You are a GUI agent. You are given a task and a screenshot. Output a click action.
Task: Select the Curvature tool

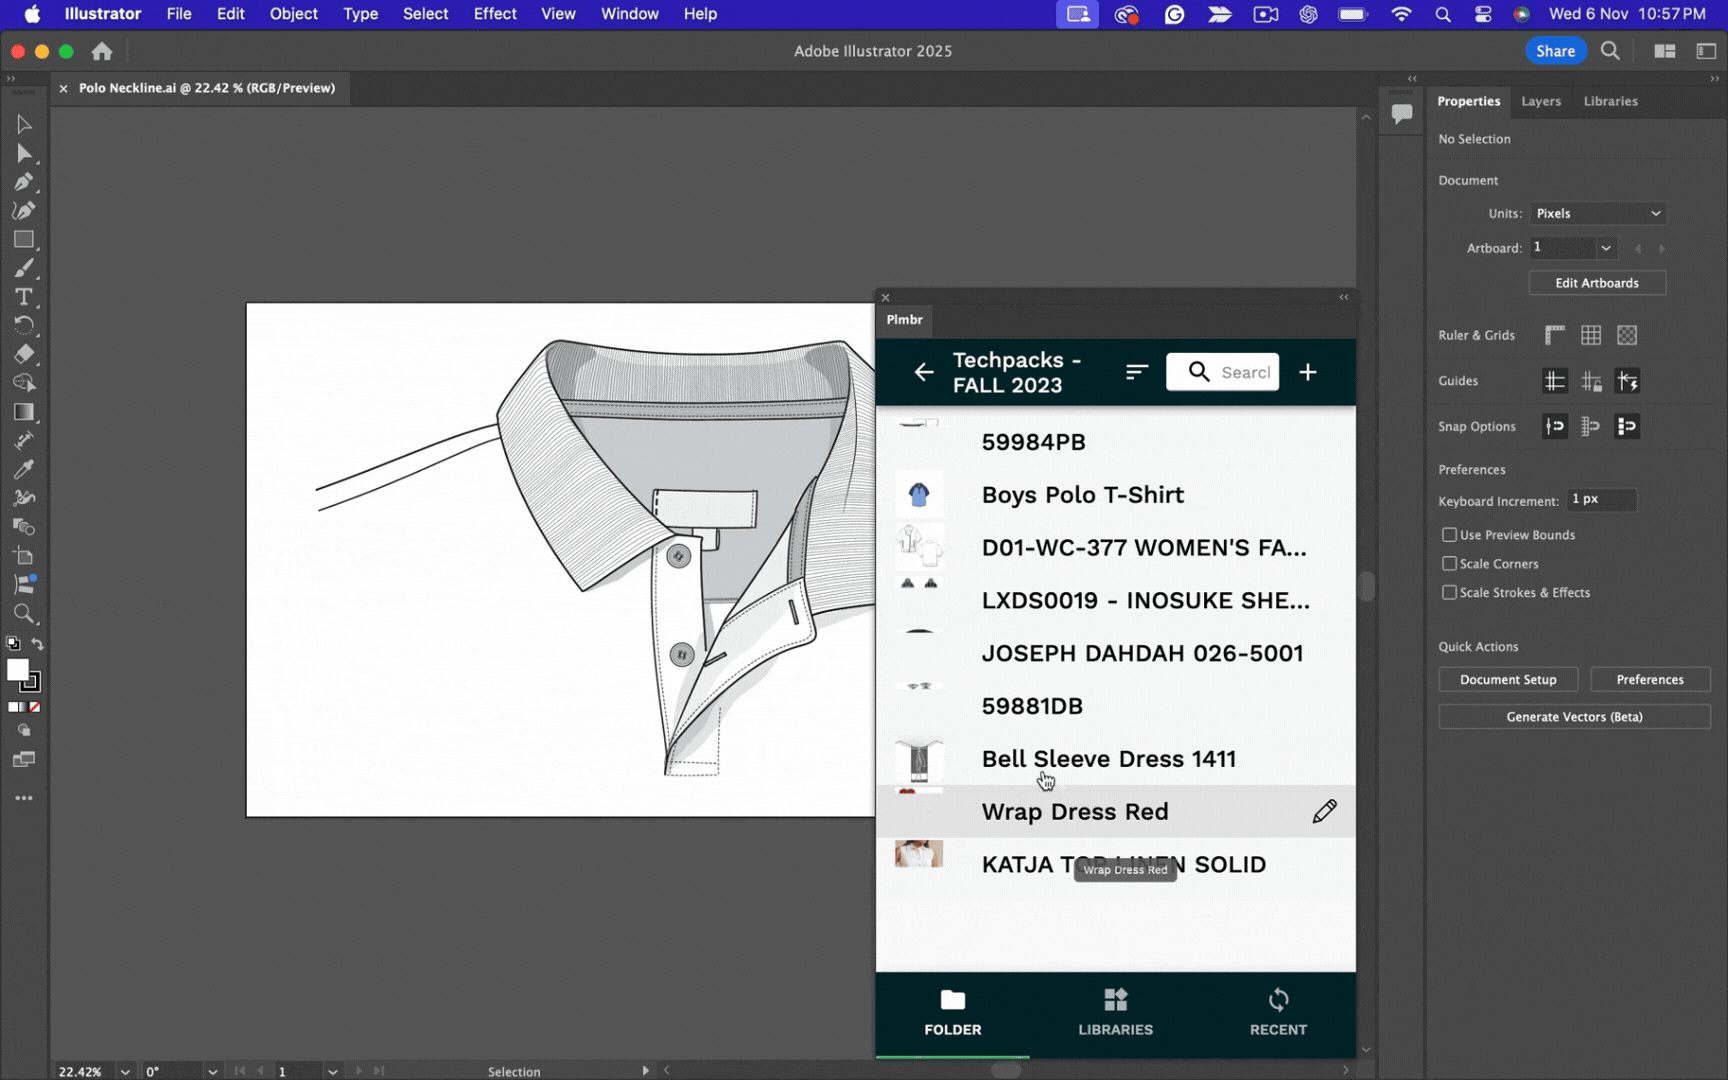pos(24,211)
